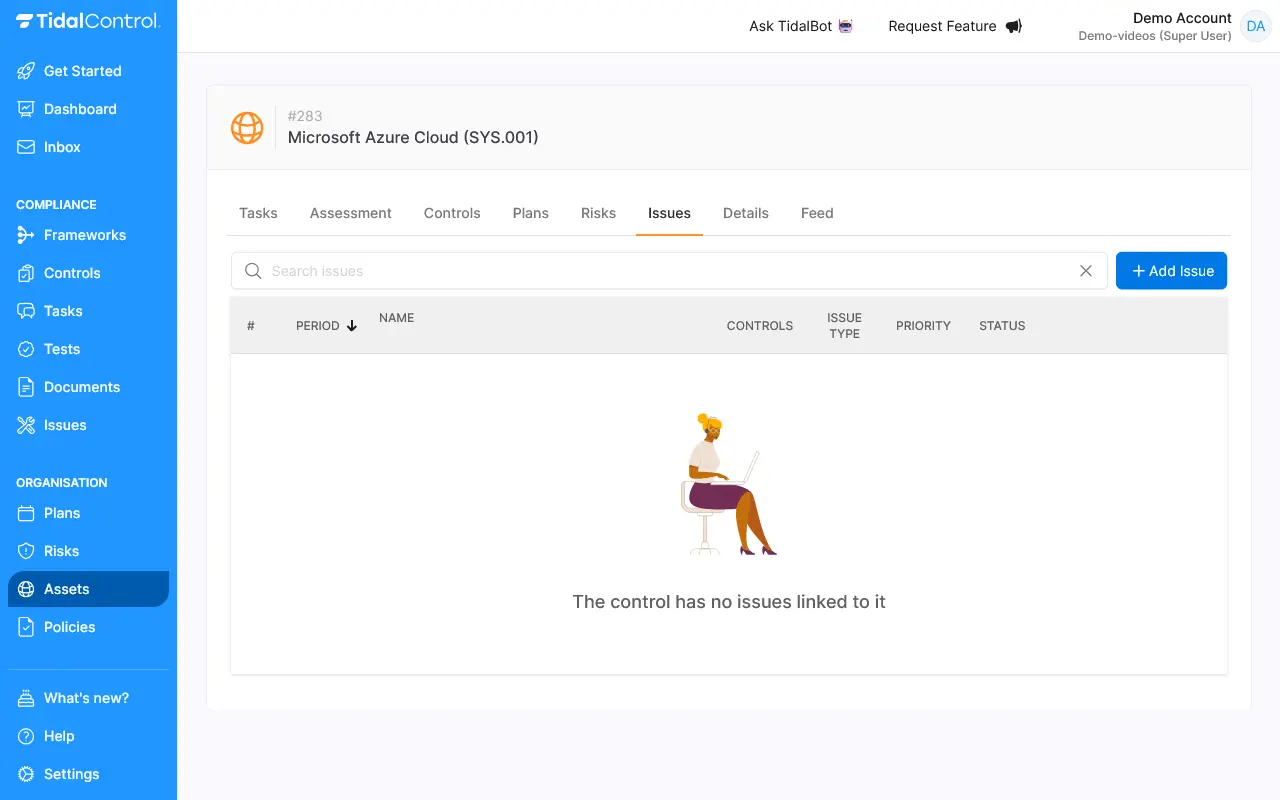This screenshot has width=1280, height=800.
Task: Click the Request Feature megaphone icon
Action: (x=1013, y=26)
